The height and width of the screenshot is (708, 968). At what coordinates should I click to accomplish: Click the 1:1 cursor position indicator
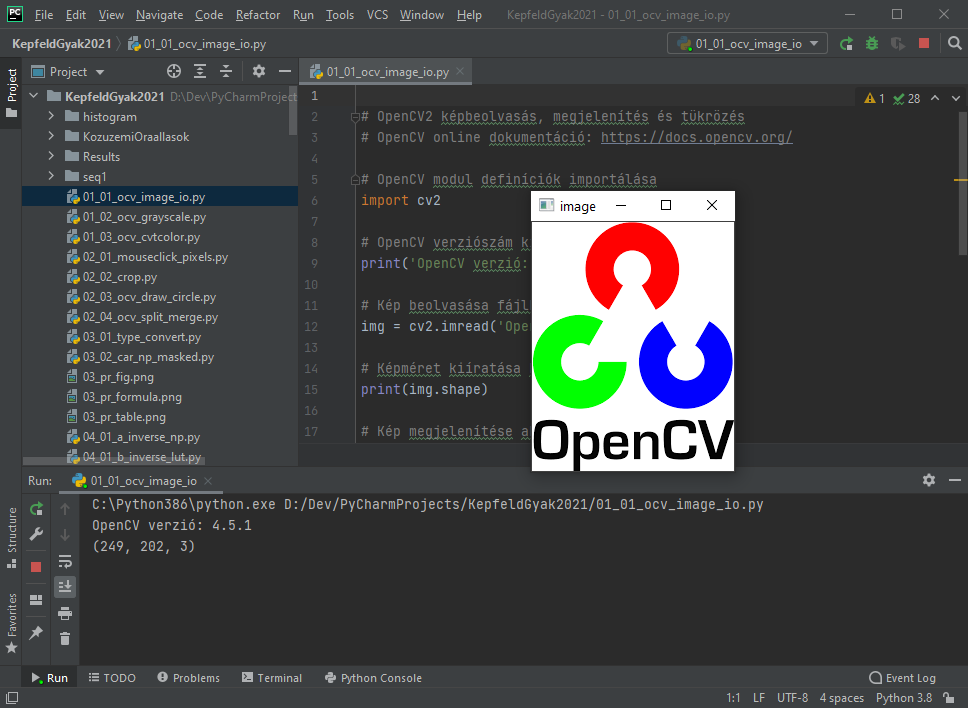pyautogui.click(x=733, y=698)
